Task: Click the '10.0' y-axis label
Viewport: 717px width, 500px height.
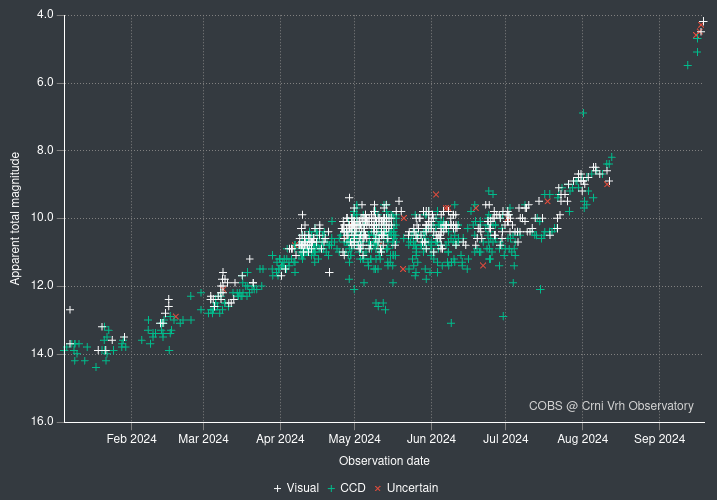Action: (x=43, y=218)
